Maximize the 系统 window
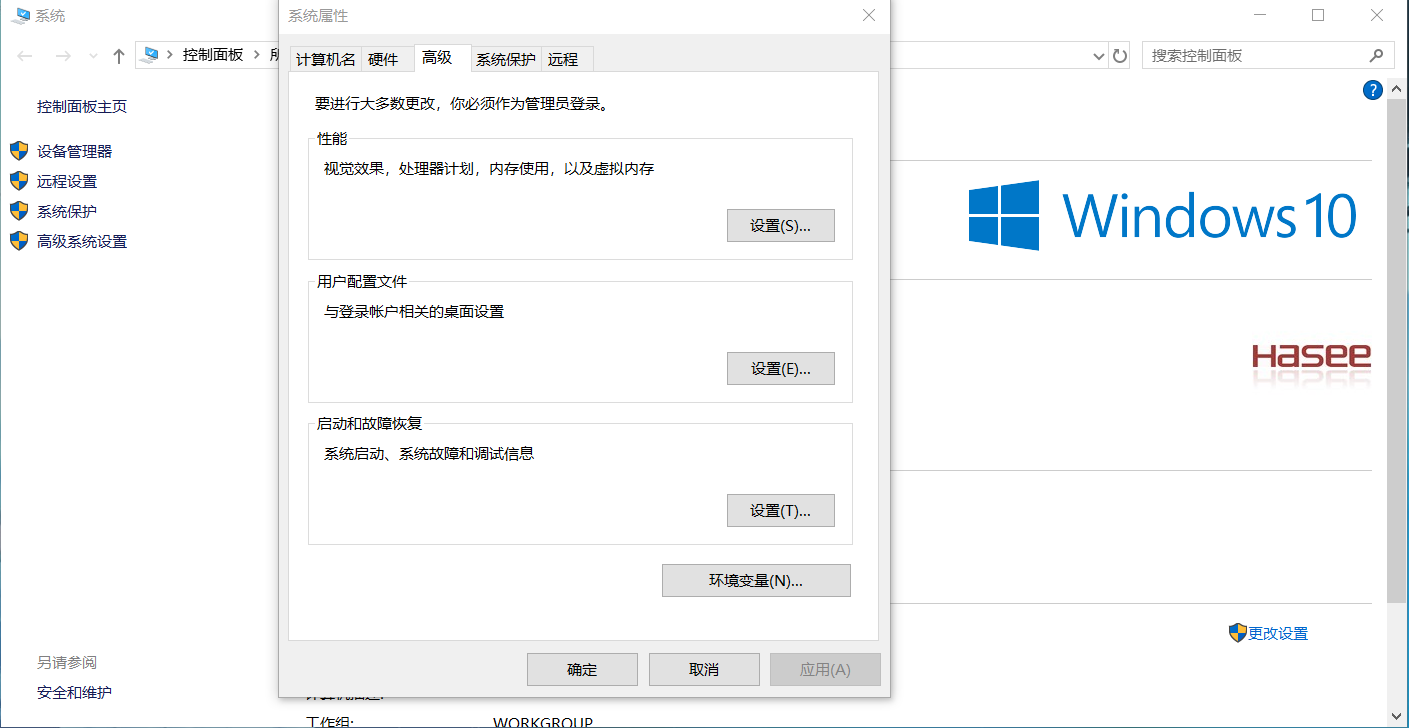This screenshot has height=728, width=1409. tap(1318, 15)
